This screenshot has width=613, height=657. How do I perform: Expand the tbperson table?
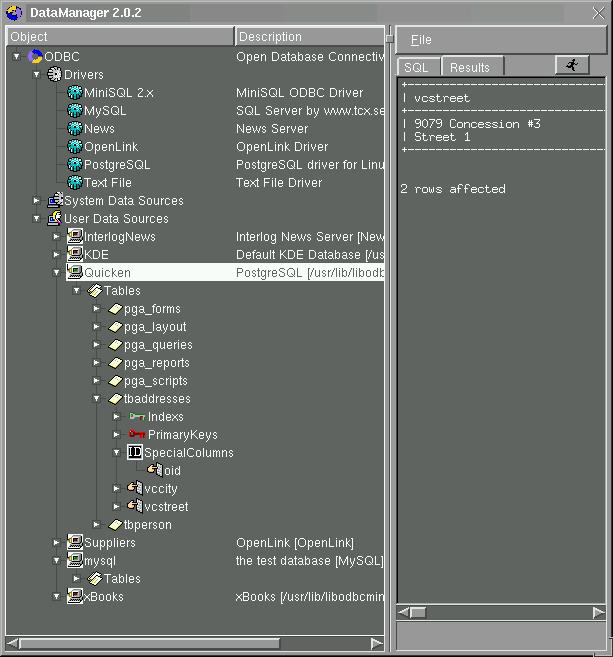[96, 524]
